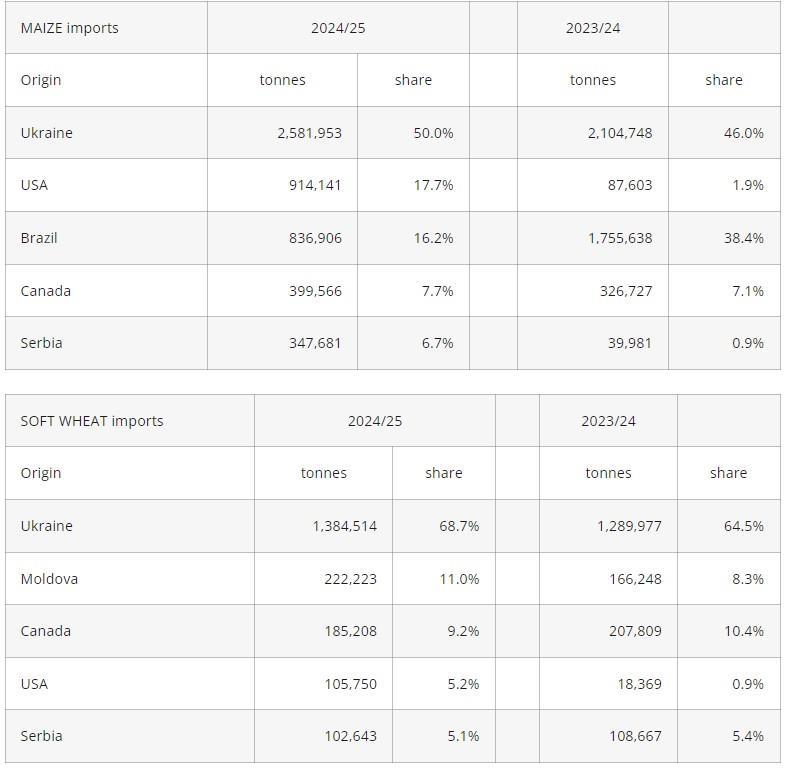Click the 50.0% maize share cell

433,133
